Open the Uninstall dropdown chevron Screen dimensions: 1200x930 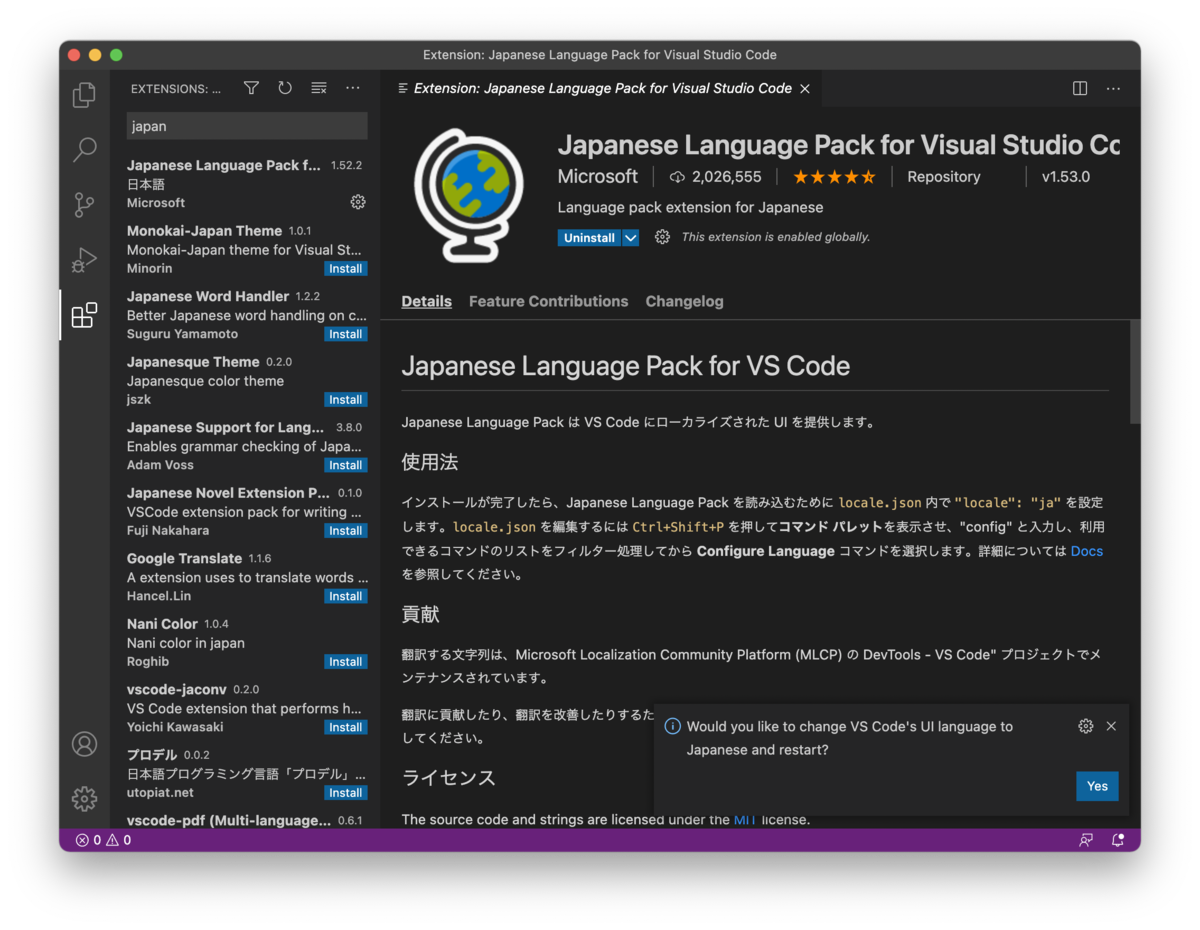pyautogui.click(x=631, y=237)
